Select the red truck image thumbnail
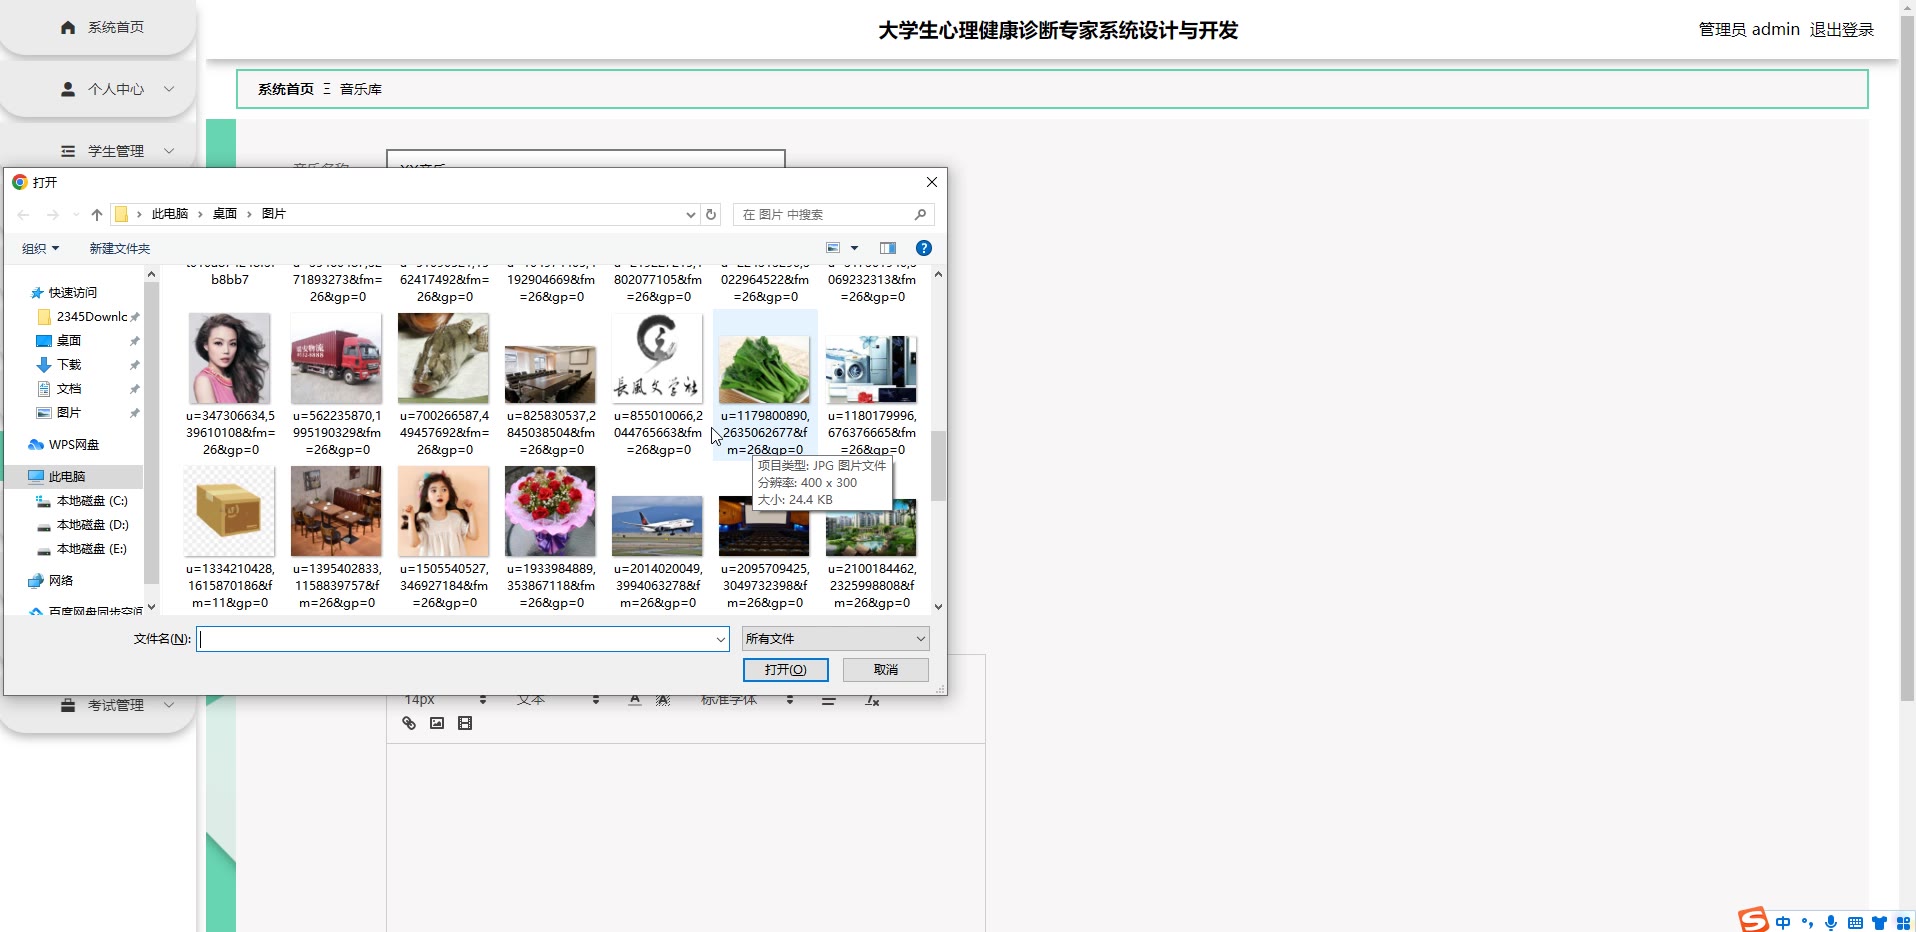This screenshot has width=1916, height=932. point(337,359)
